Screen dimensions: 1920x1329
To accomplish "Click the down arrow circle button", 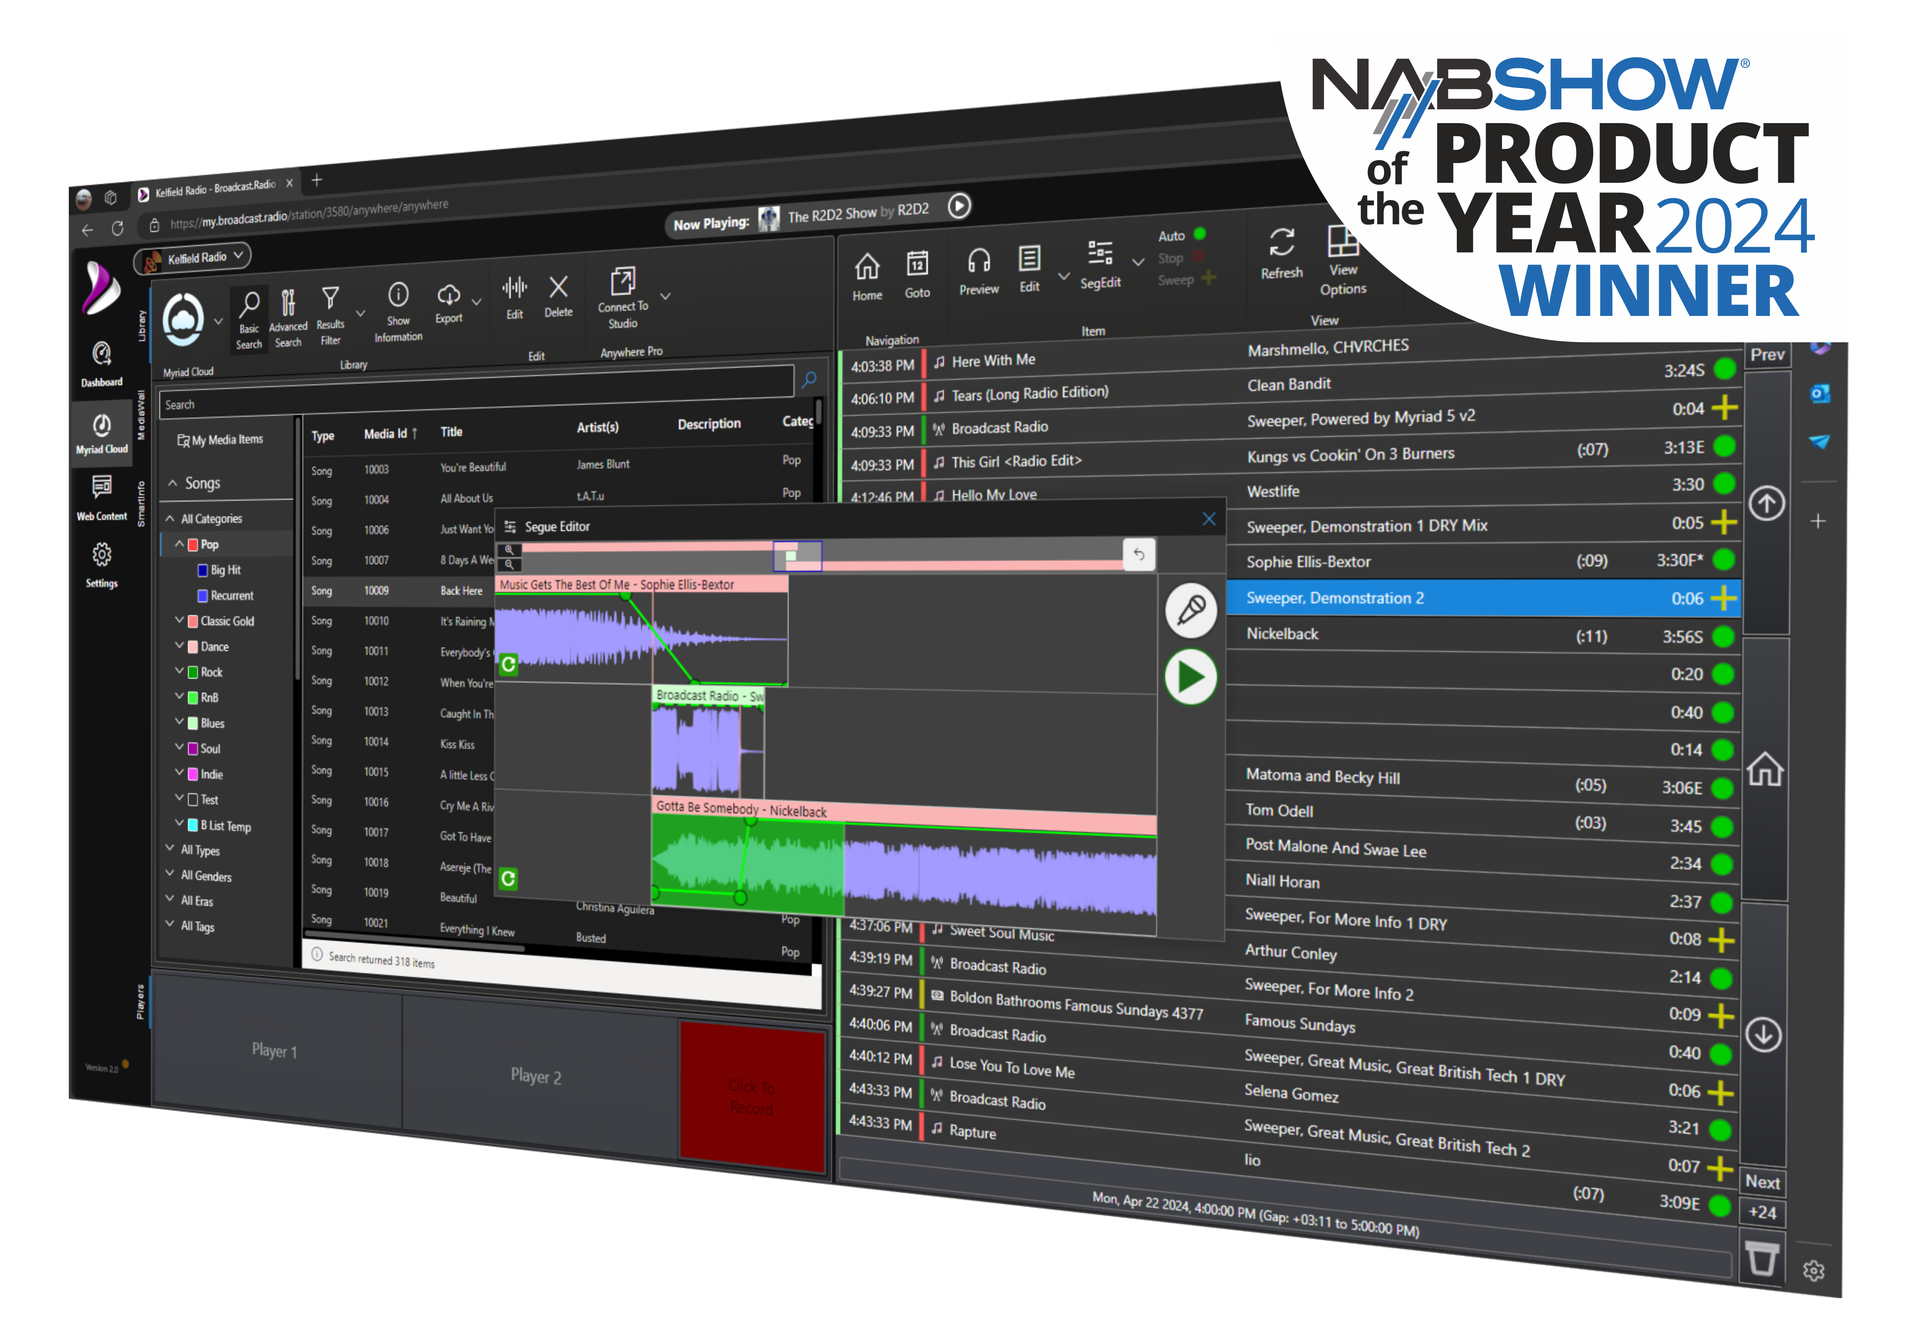I will pos(1764,1034).
